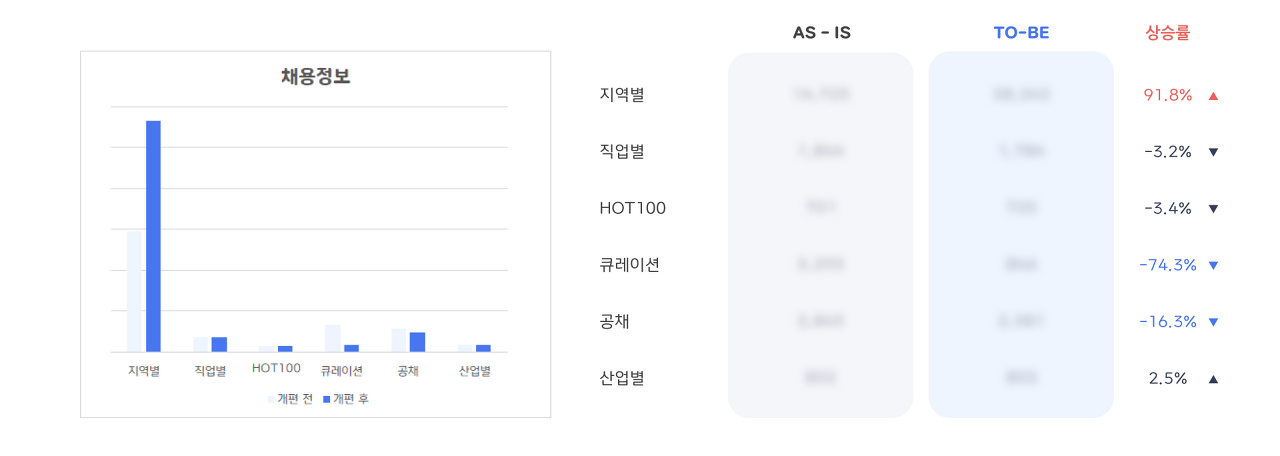This screenshot has height=456, width=1280.
Task: Click the red up arrow beside 91.8%
Action: tap(1213, 96)
